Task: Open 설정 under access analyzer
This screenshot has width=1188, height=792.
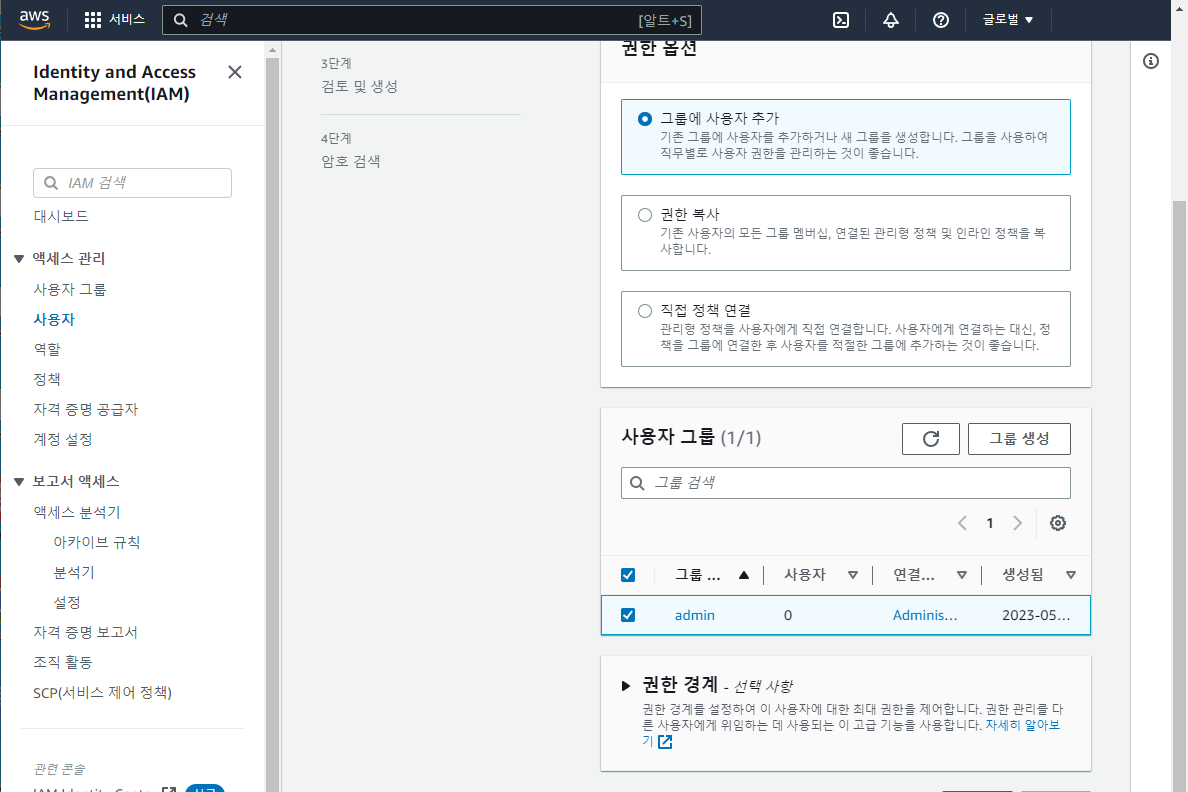Action: pos(67,603)
